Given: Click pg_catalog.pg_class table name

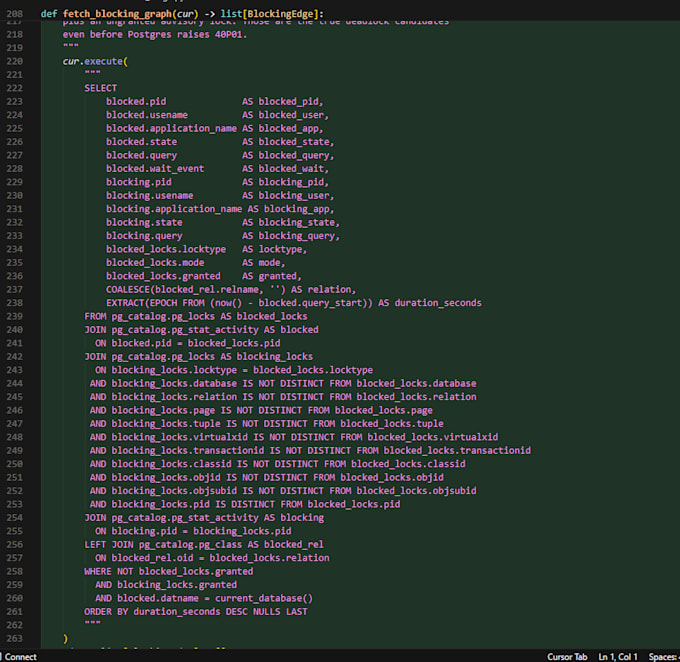Looking at the screenshot, I should (190, 544).
